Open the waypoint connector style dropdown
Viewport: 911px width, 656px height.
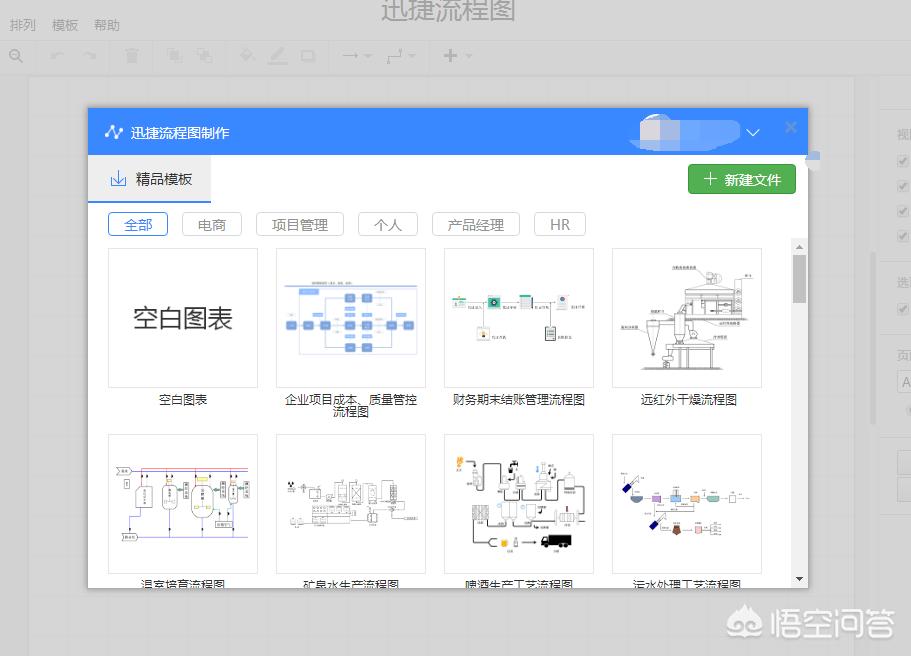(x=401, y=56)
